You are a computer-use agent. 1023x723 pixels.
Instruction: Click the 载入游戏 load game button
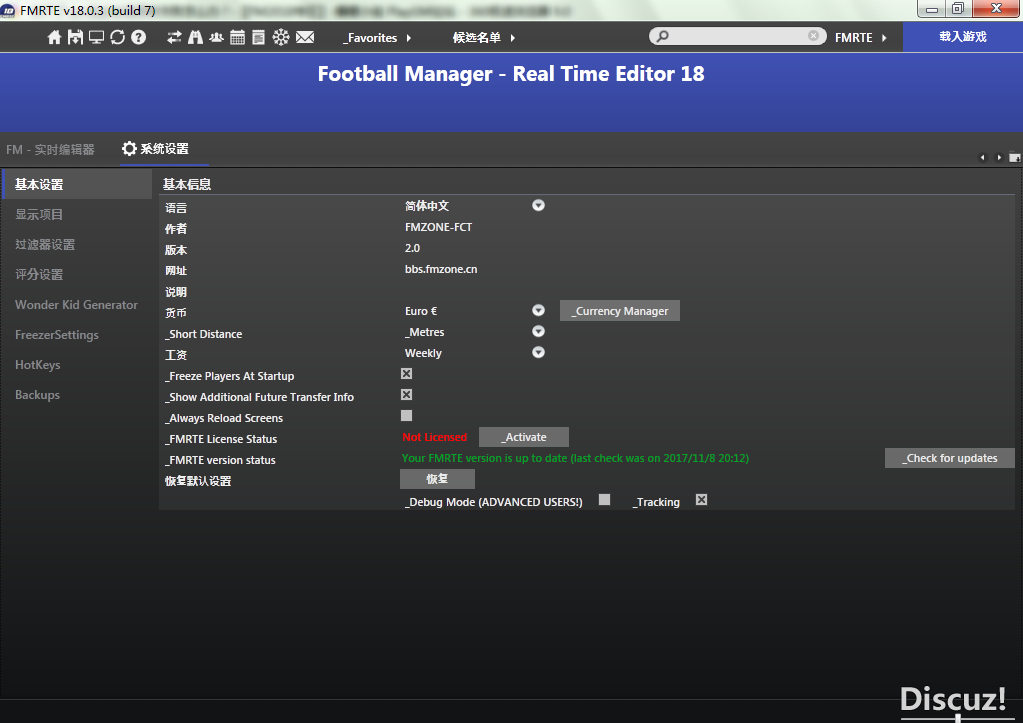click(x=963, y=37)
